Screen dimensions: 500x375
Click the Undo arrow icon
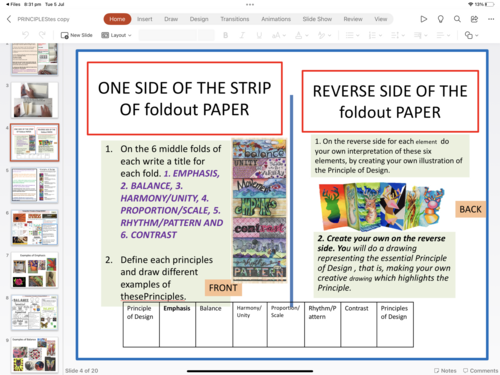pyautogui.click(x=25, y=35)
